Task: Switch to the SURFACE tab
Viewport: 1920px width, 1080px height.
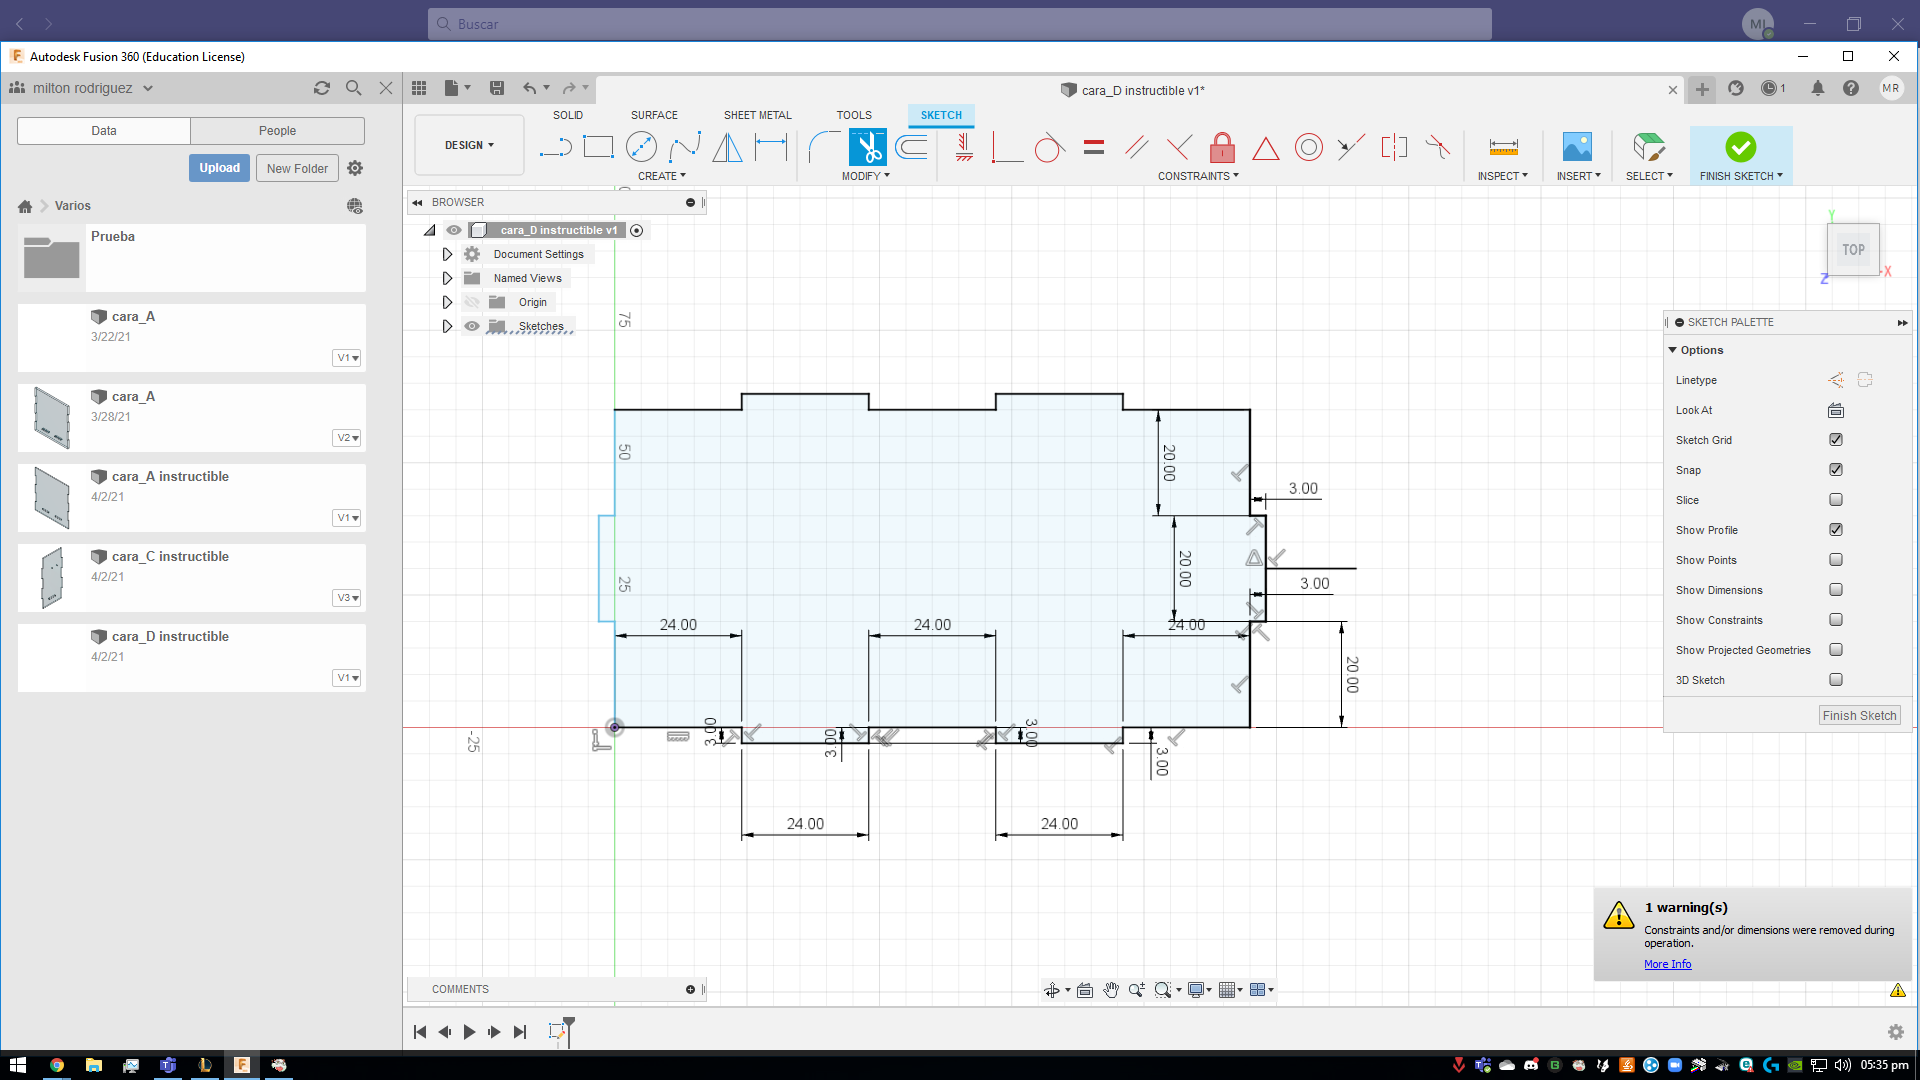Action: pos(654,115)
